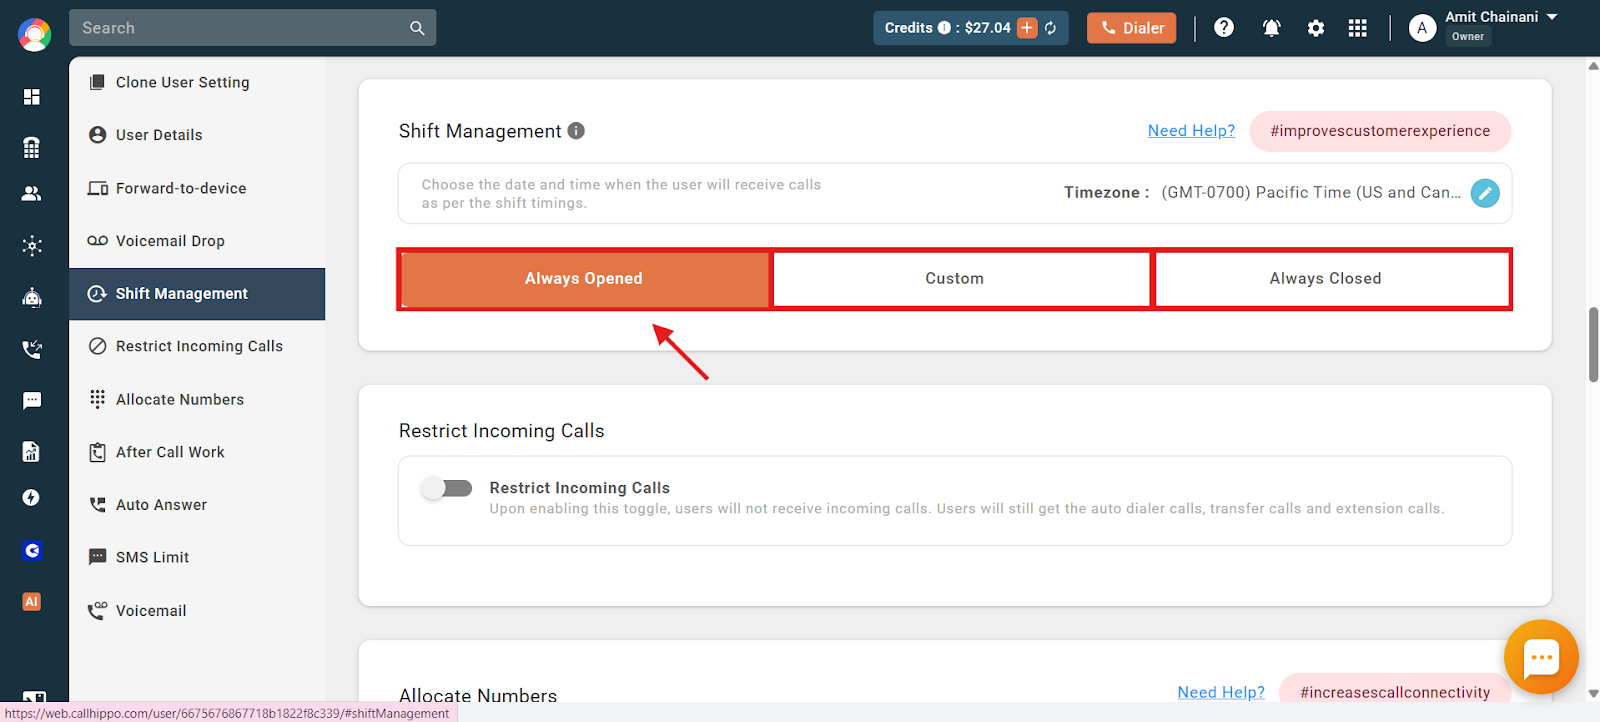Open the blue C icon in left rail

coord(32,550)
